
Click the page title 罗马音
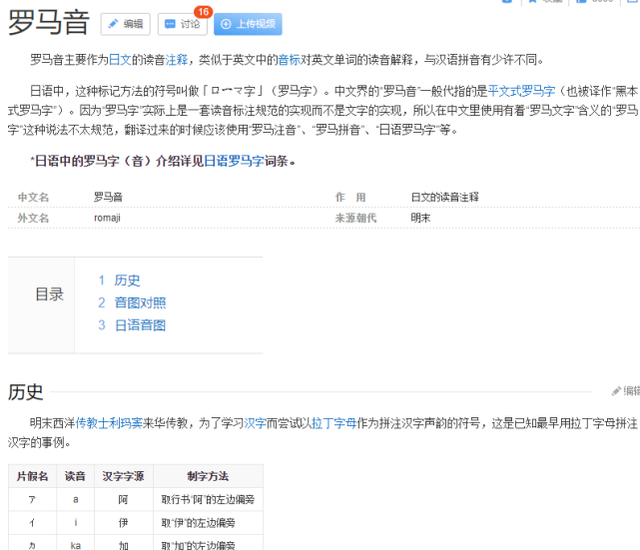point(49,23)
